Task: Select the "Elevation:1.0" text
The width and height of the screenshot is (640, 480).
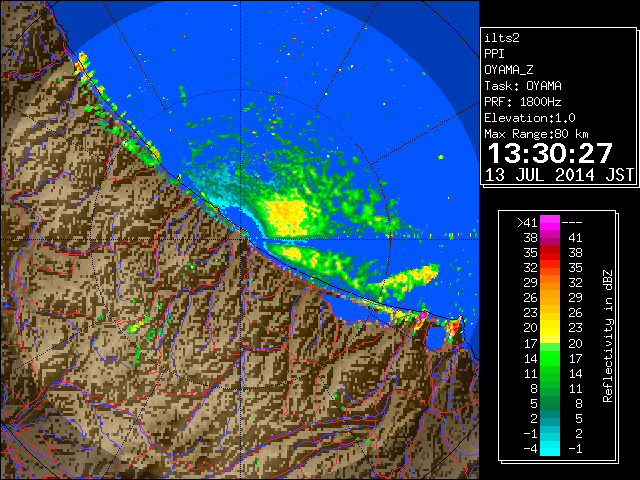Action: 530,118
